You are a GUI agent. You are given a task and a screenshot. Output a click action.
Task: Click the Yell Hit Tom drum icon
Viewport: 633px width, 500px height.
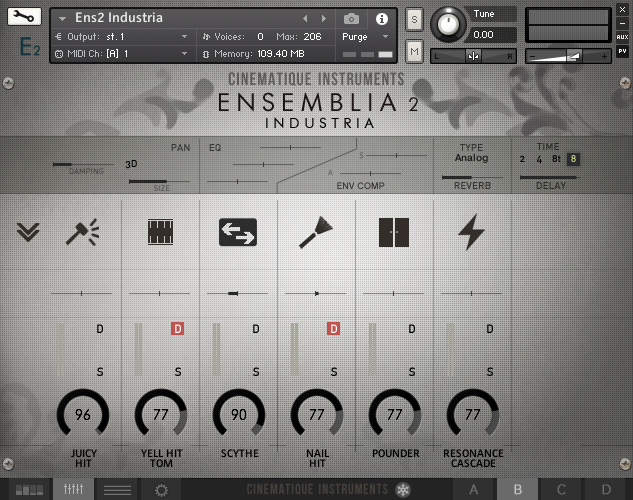click(160, 232)
